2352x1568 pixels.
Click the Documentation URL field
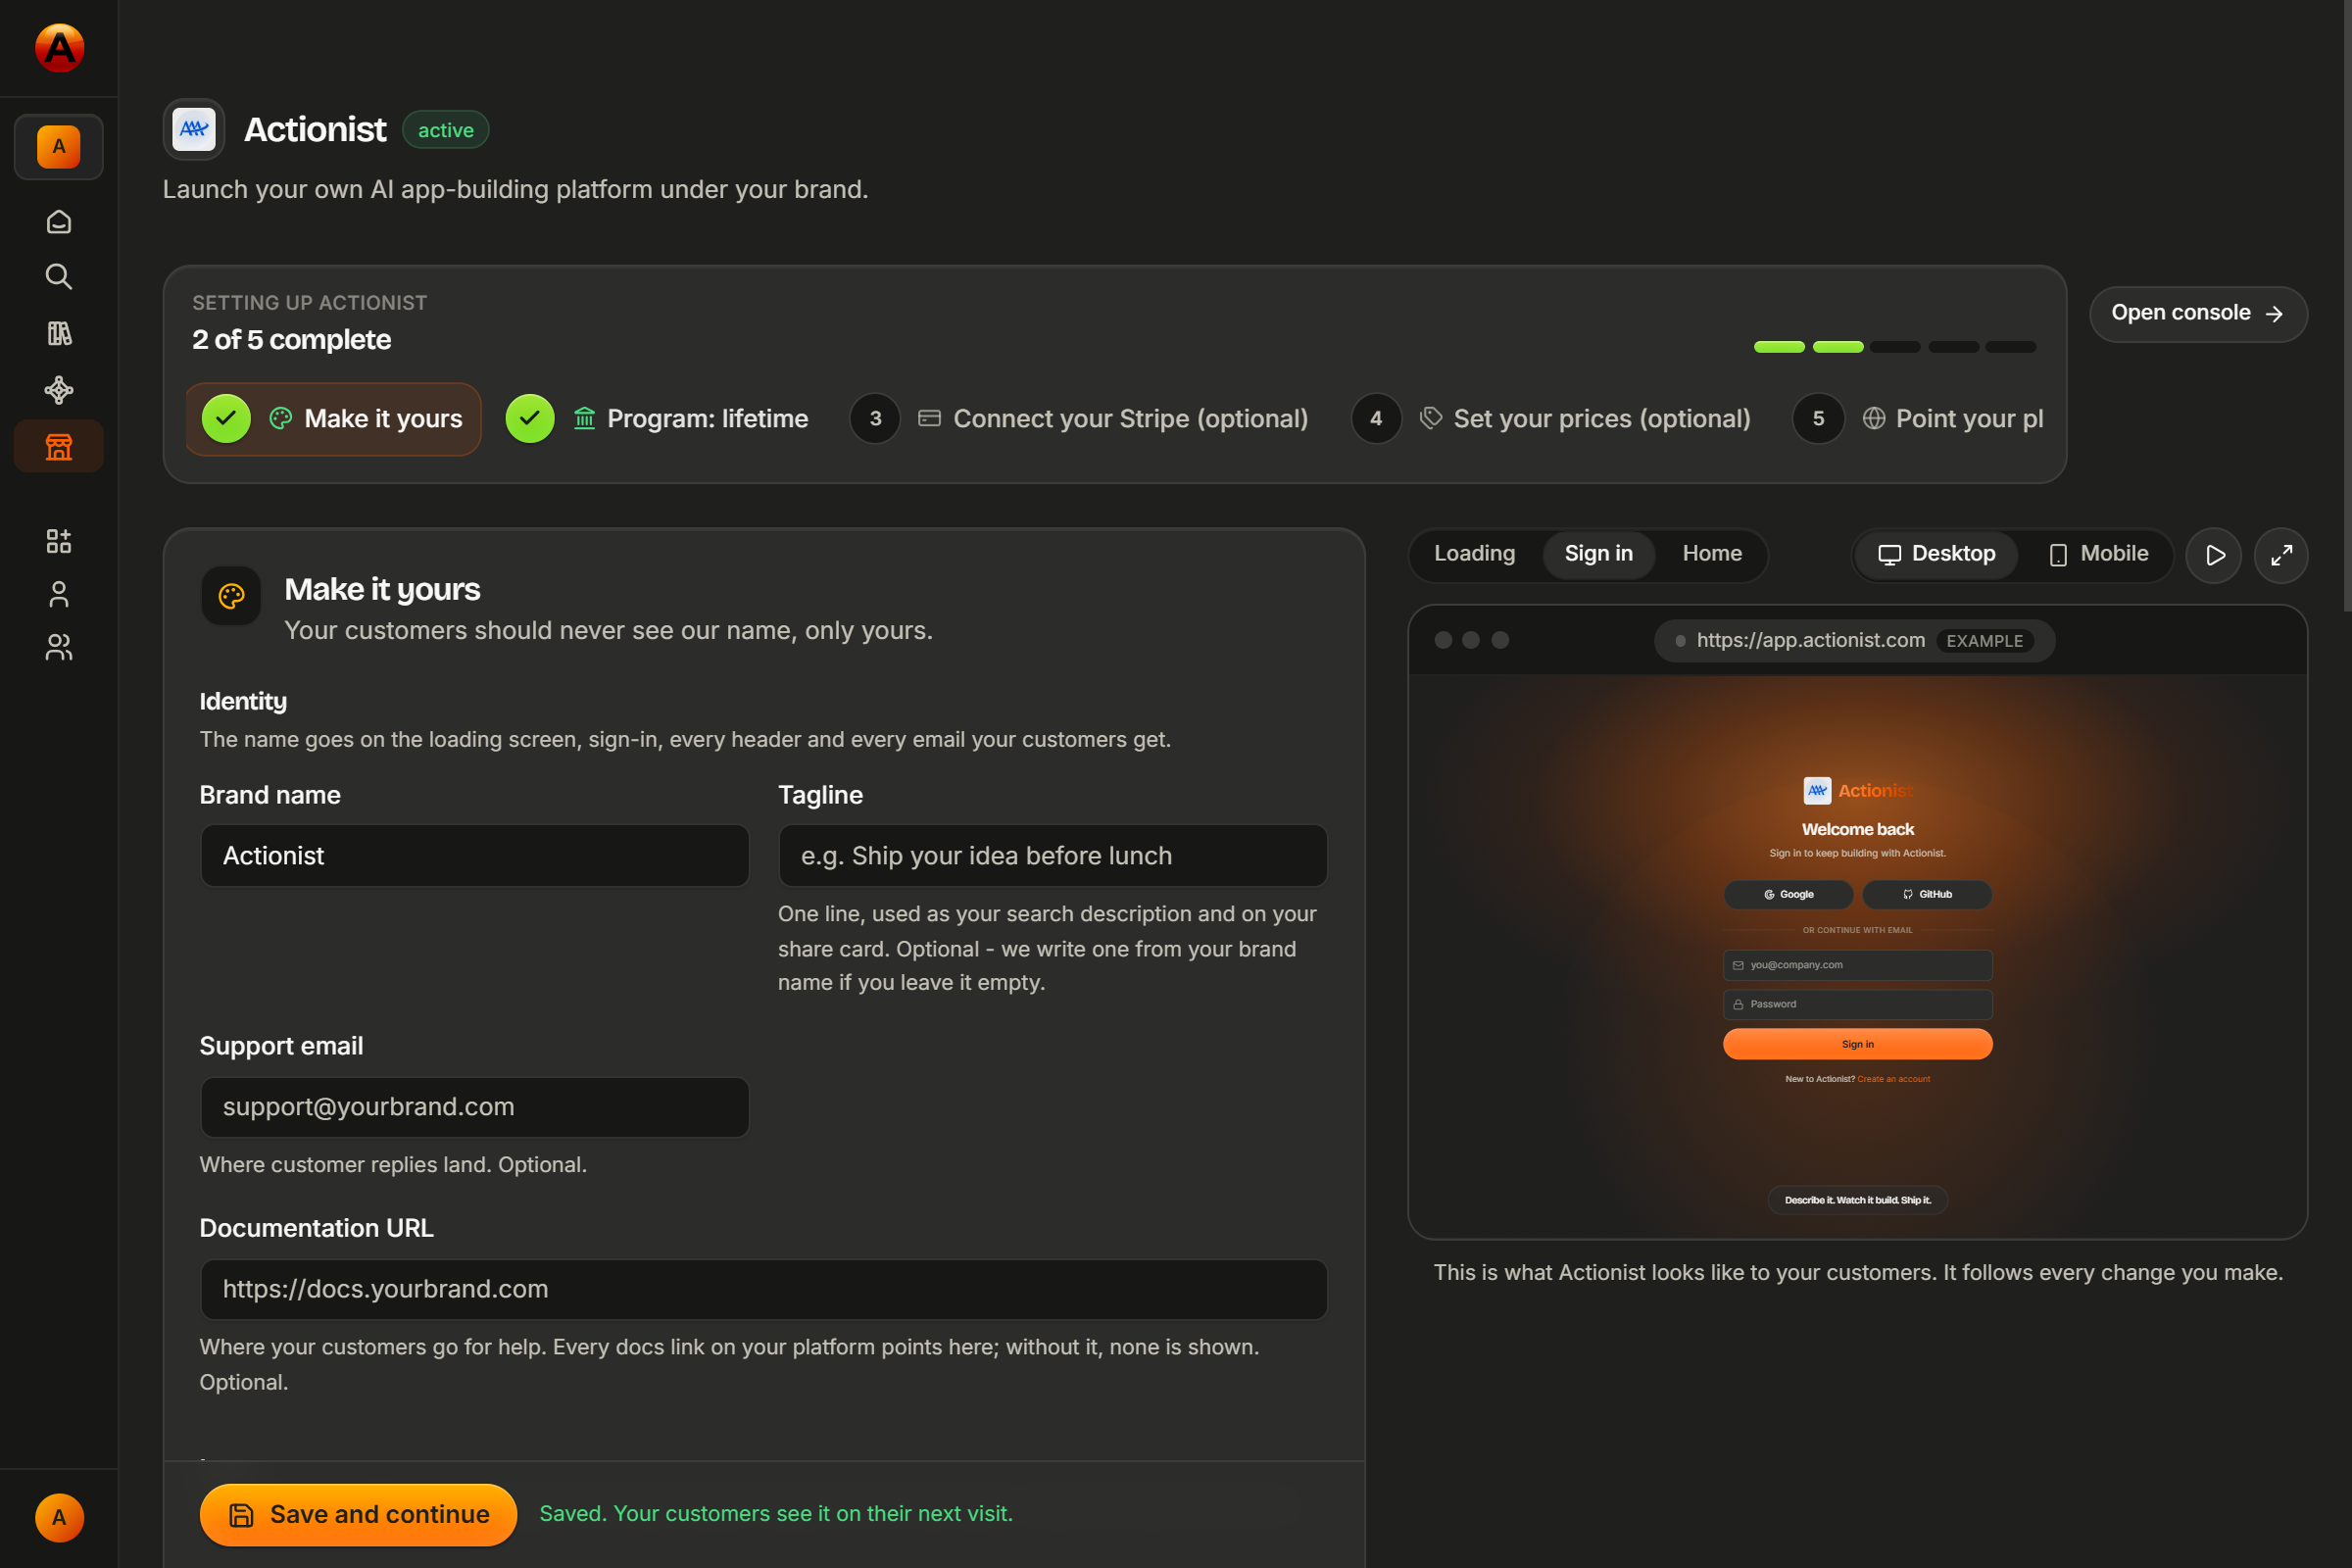pos(763,1288)
